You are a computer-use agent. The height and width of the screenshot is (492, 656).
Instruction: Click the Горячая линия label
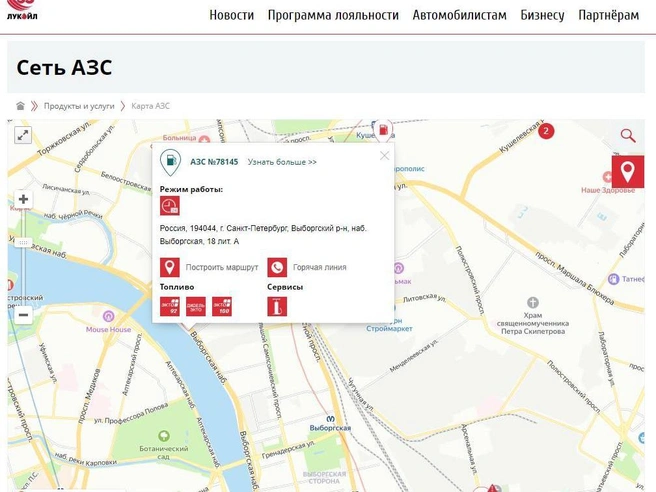pyautogui.click(x=320, y=267)
